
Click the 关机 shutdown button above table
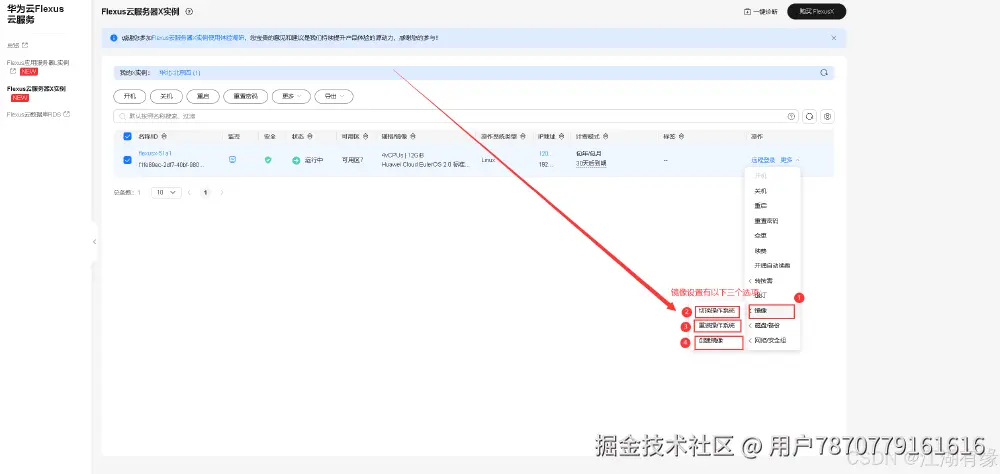click(166, 96)
